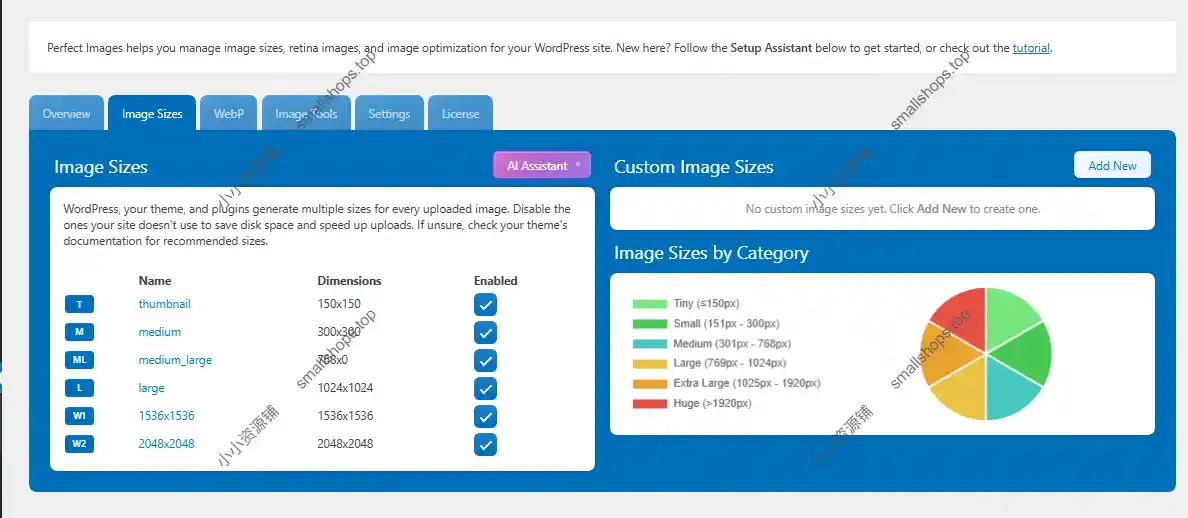The height and width of the screenshot is (518, 1188).
Task: Click the 2048x2048 size name link
Action: 166,444
